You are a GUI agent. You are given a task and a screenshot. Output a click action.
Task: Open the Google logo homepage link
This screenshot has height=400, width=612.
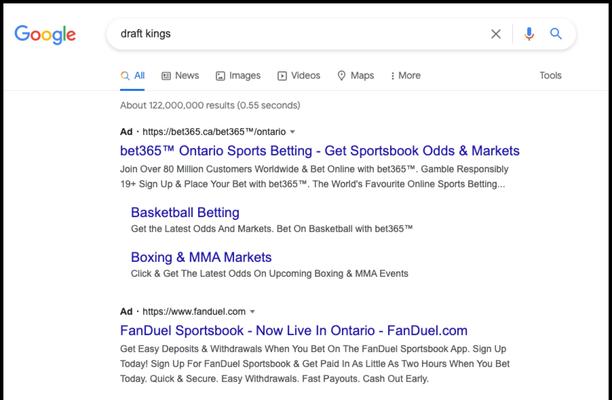(45, 35)
